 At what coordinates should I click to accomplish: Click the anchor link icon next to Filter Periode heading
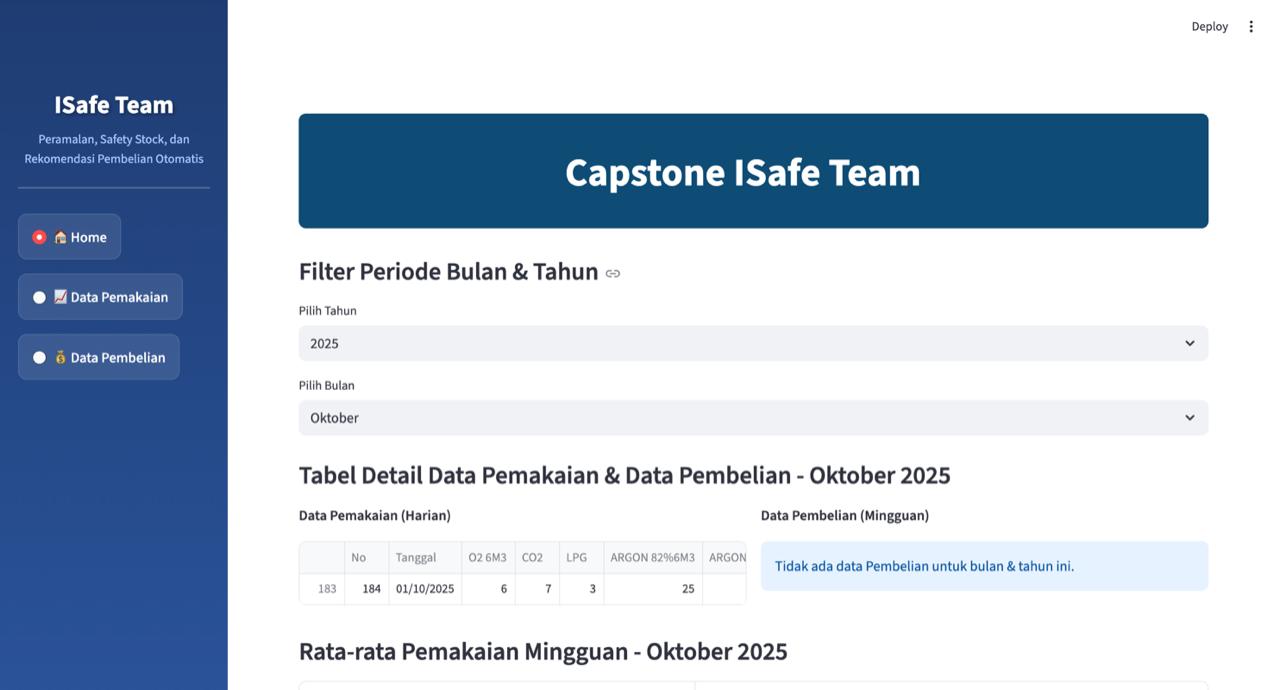pos(612,272)
